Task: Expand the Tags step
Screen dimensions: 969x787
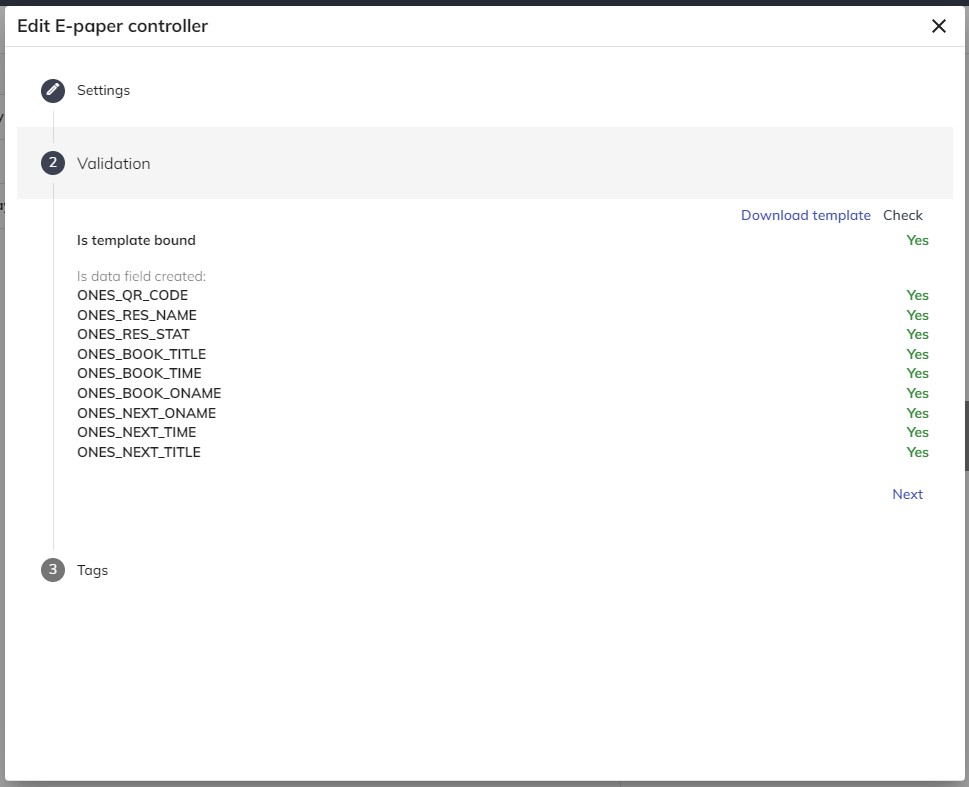Action: pos(92,570)
